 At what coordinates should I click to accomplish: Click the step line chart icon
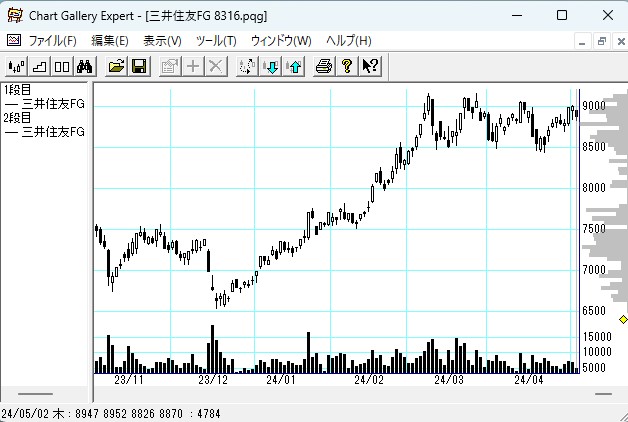coord(39,66)
